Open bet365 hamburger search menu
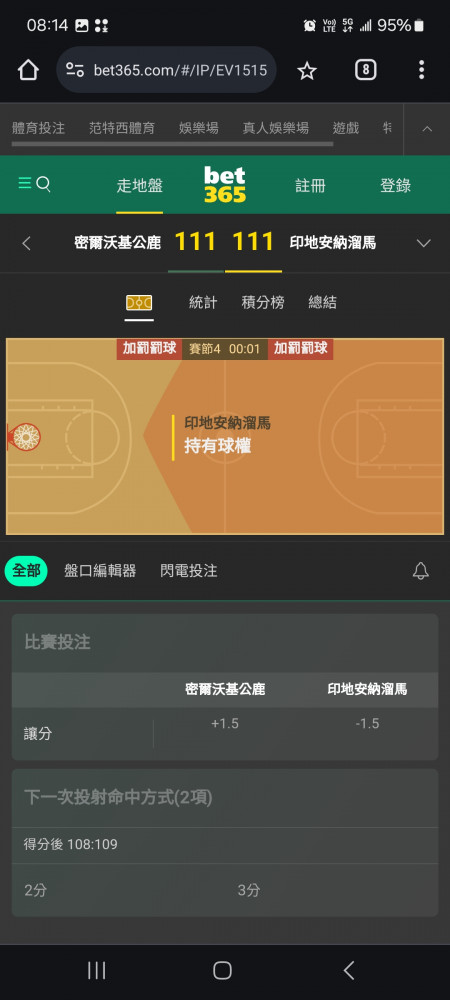450x1000 pixels. tap(34, 184)
